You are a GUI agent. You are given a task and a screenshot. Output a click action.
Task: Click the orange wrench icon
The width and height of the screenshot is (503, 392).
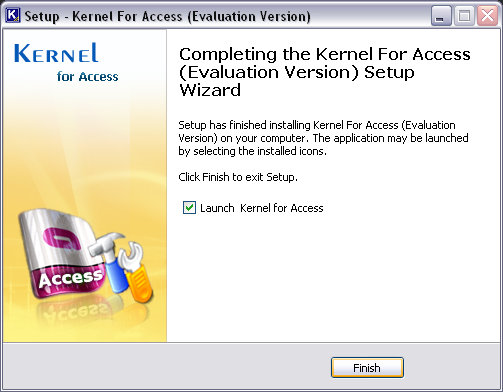137,272
